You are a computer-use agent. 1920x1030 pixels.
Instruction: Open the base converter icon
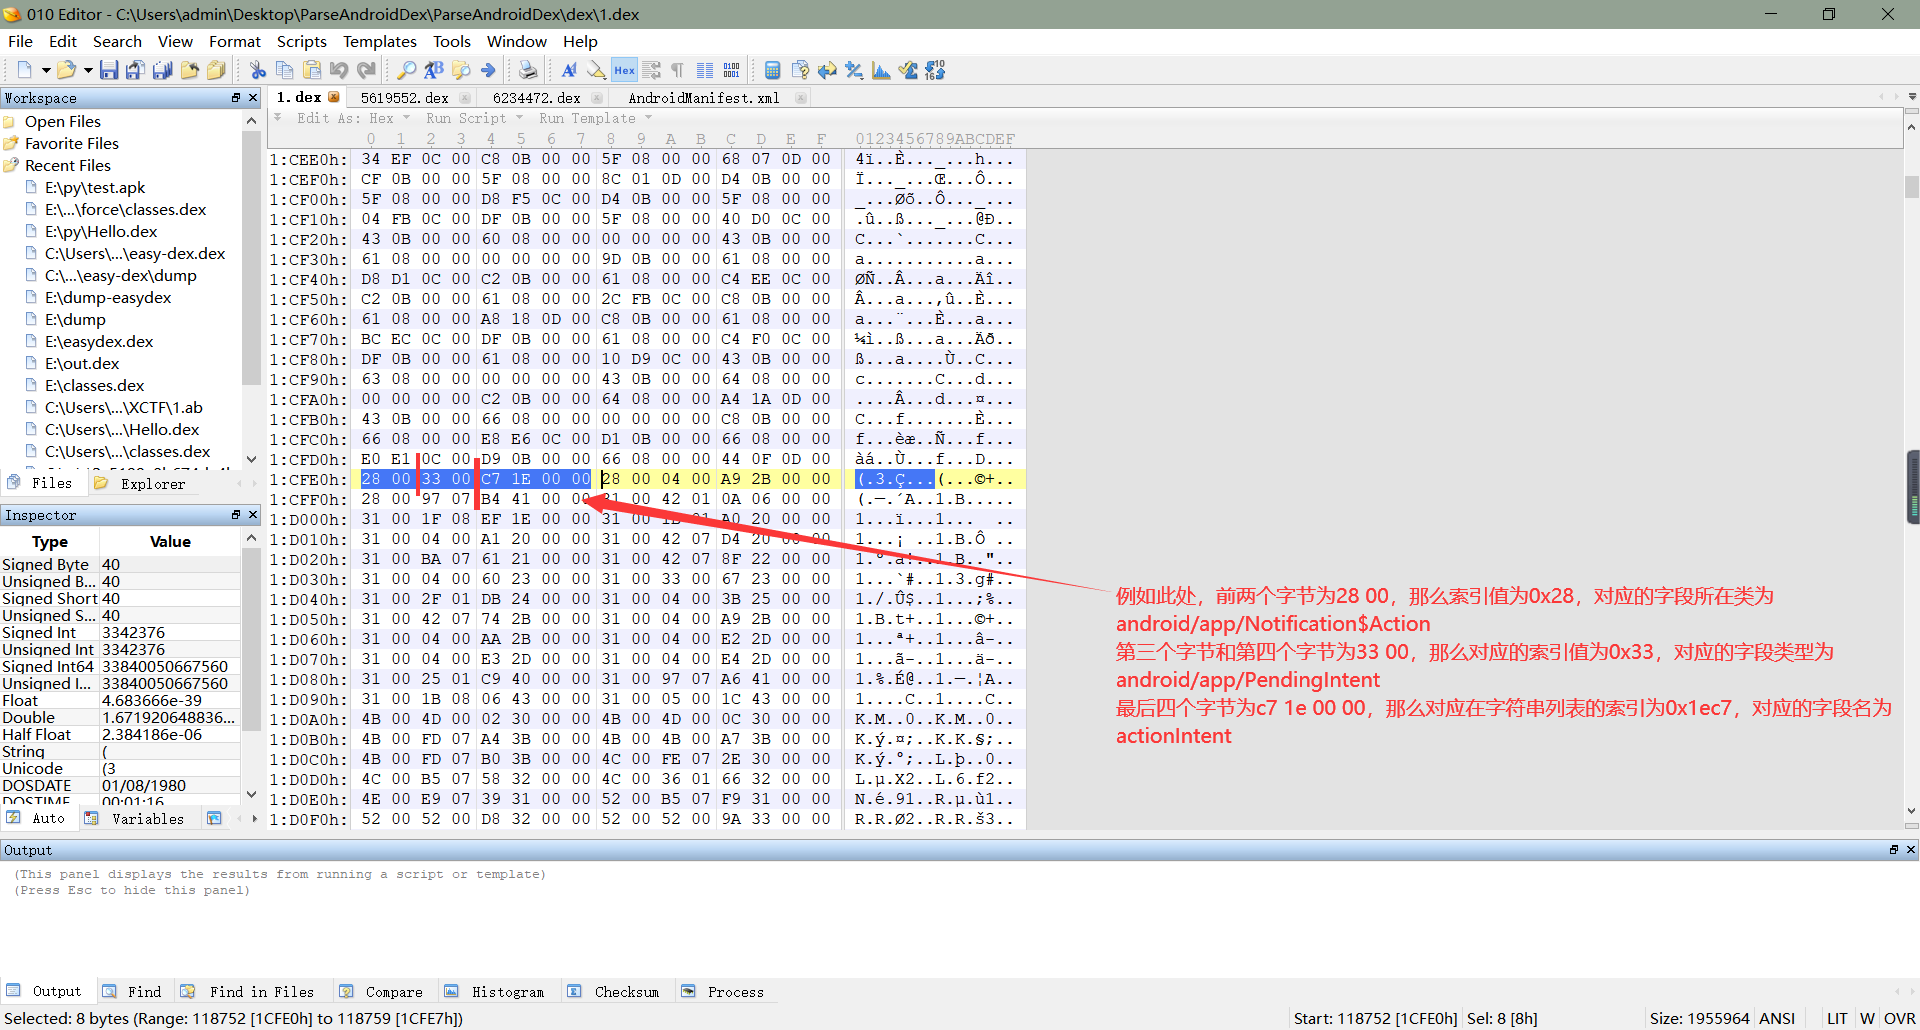(935, 70)
